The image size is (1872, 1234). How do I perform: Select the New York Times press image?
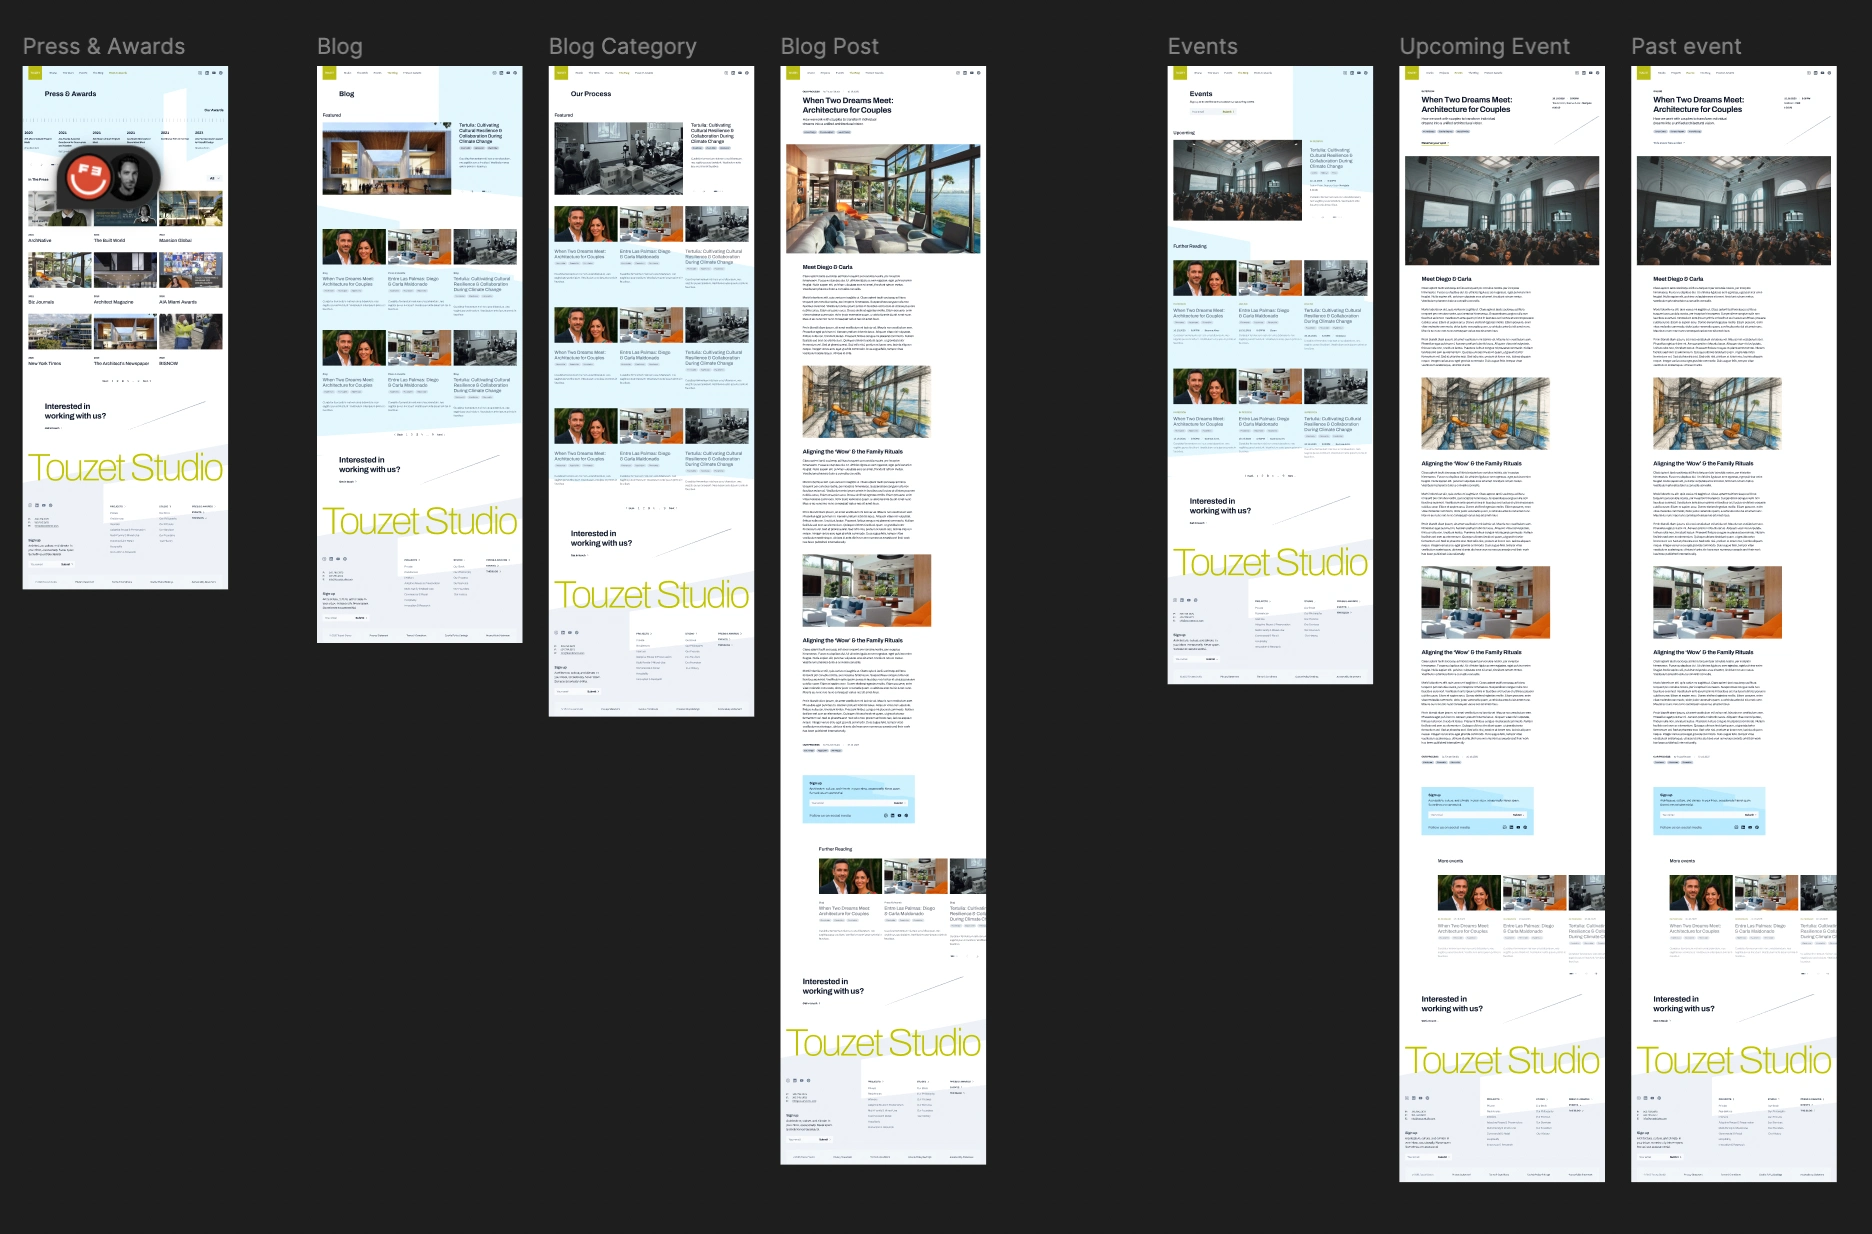pyautogui.click(x=60, y=333)
